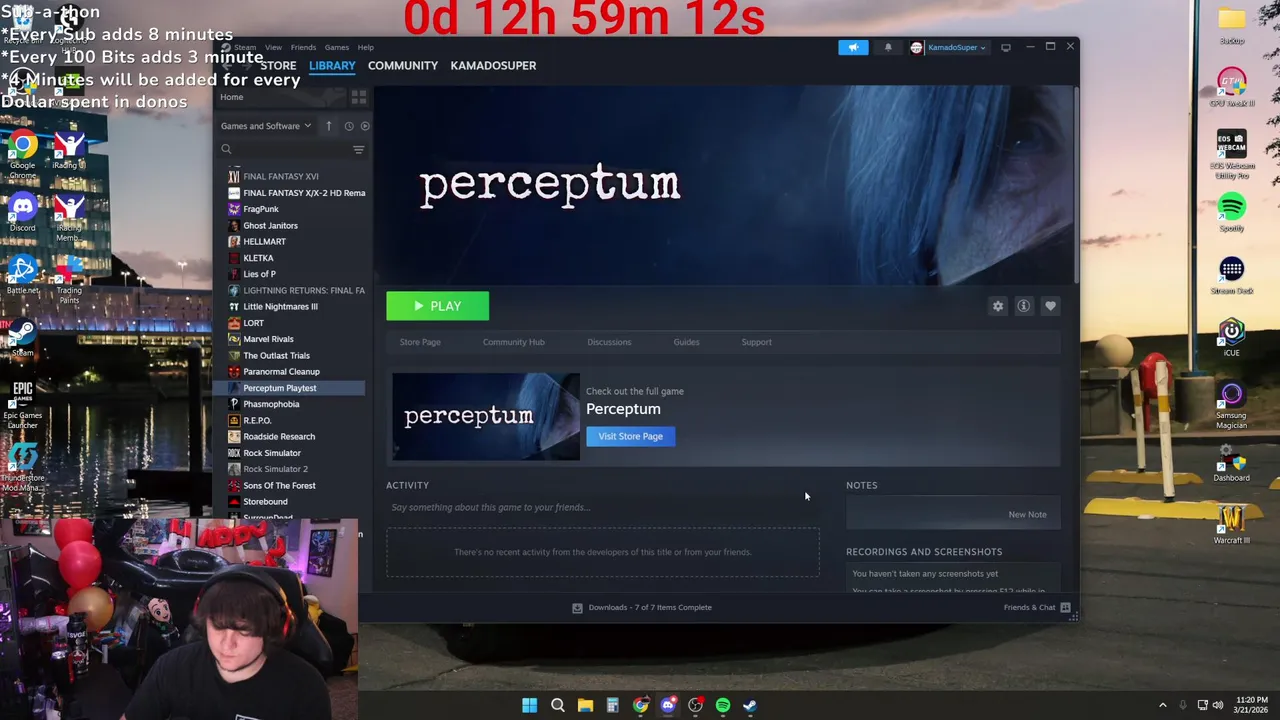The height and width of the screenshot is (720, 1280).
Task: Open the Guides link
Action: 686,342
